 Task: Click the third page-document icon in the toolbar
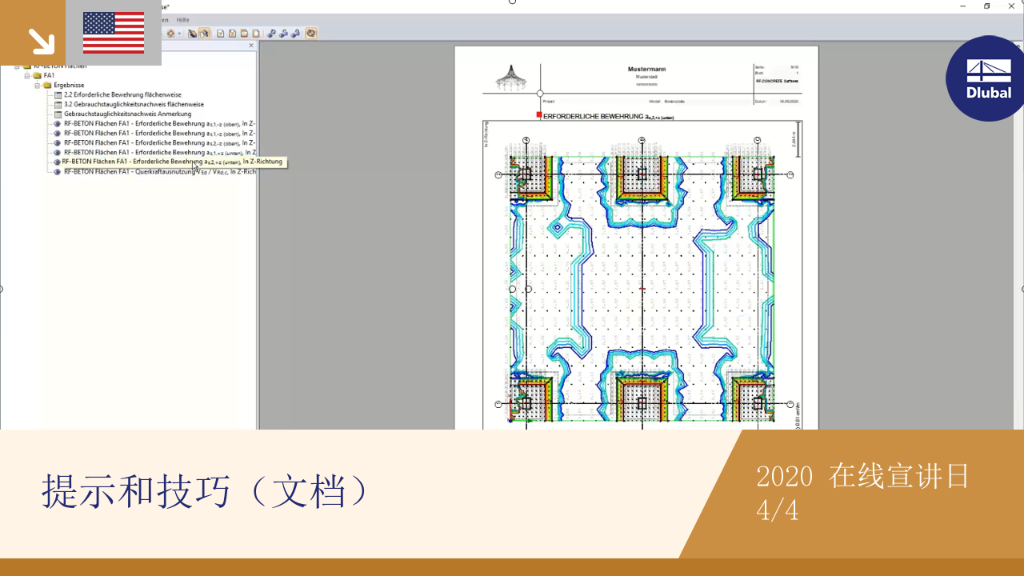coord(244,33)
